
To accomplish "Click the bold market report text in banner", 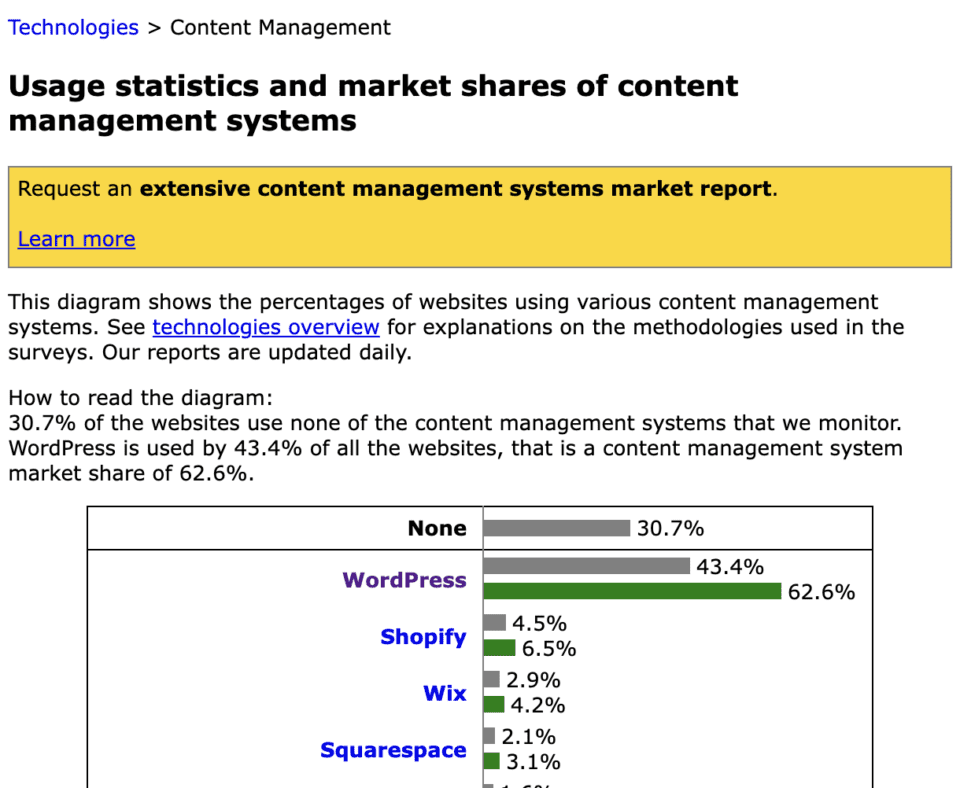I will click(x=456, y=189).
